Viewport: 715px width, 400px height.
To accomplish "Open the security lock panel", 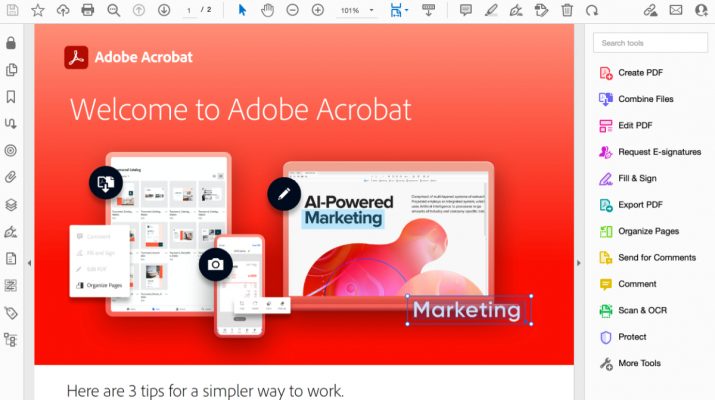I will [x=11, y=43].
